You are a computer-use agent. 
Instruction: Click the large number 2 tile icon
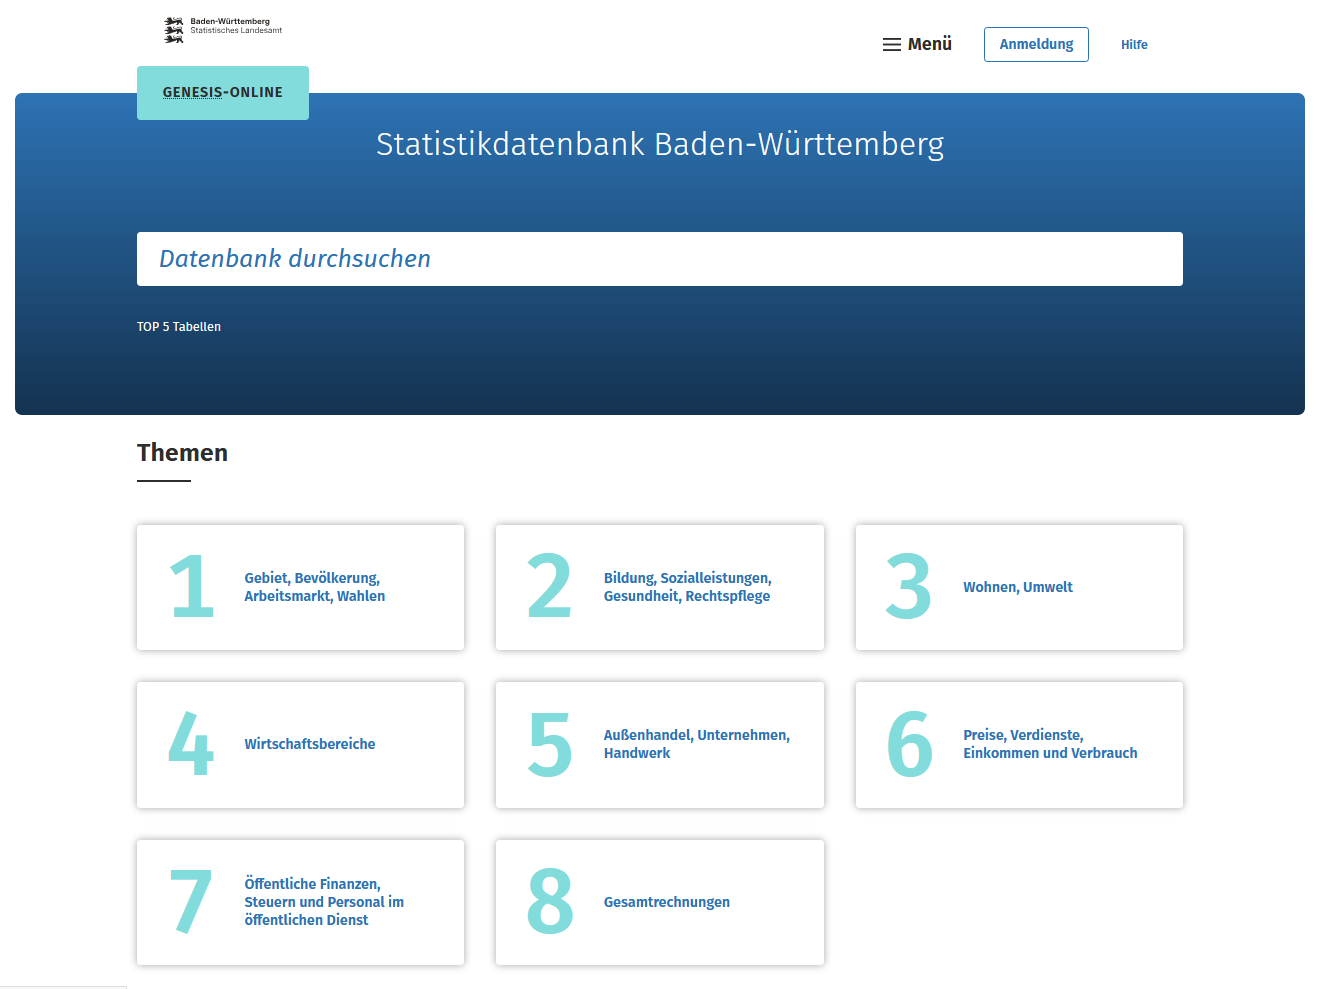pyautogui.click(x=549, y=587)
